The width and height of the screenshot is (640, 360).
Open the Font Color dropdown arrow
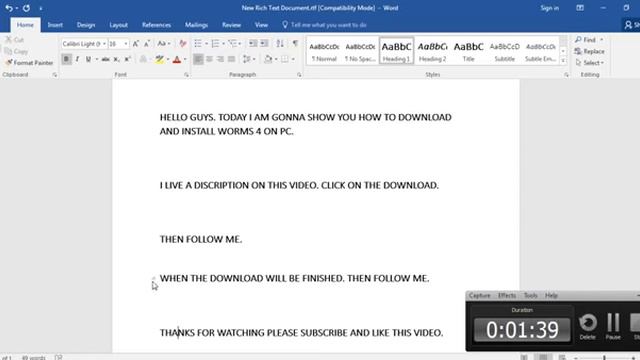click(x=185, y=59)
